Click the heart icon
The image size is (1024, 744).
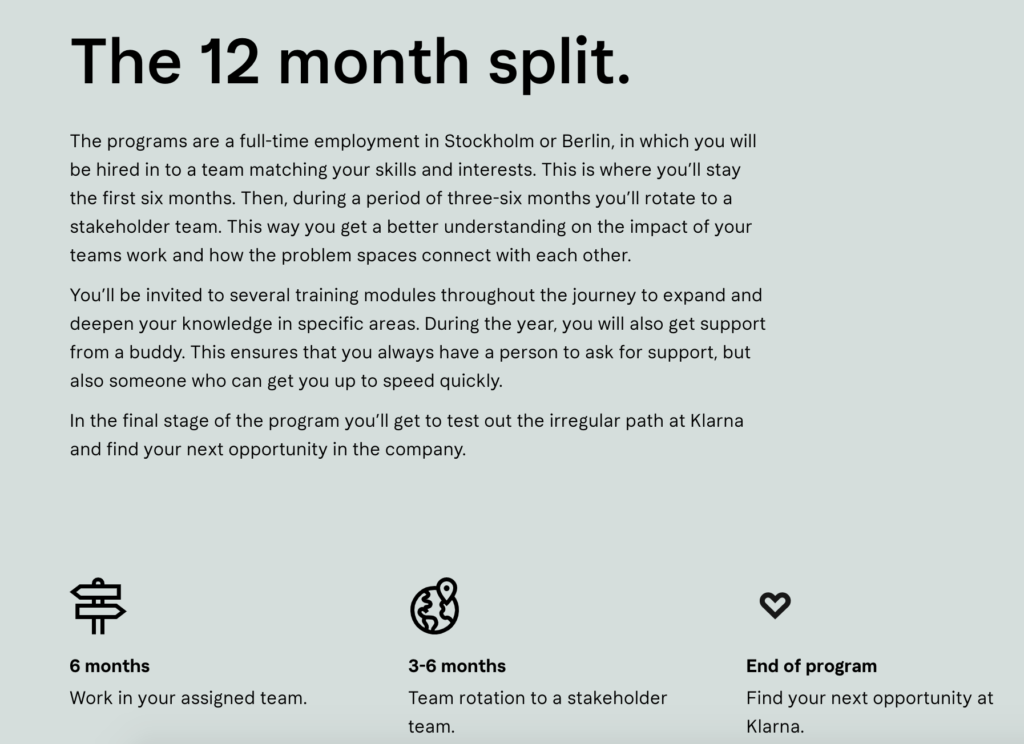click(775, 605)
